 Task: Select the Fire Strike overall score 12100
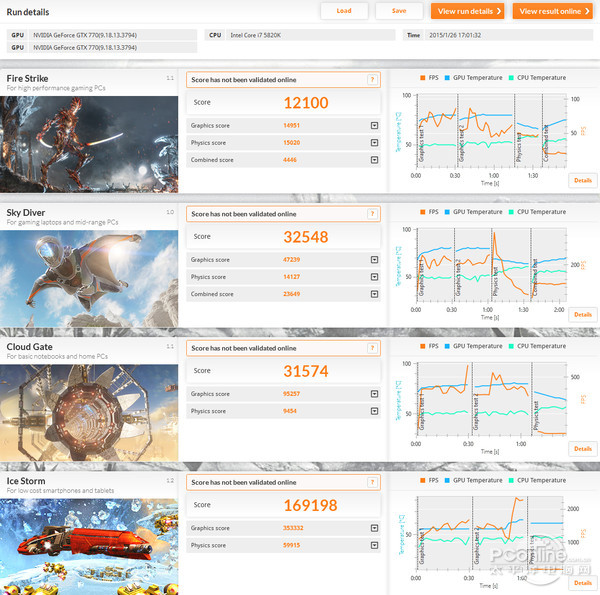(x=306, y=103)
